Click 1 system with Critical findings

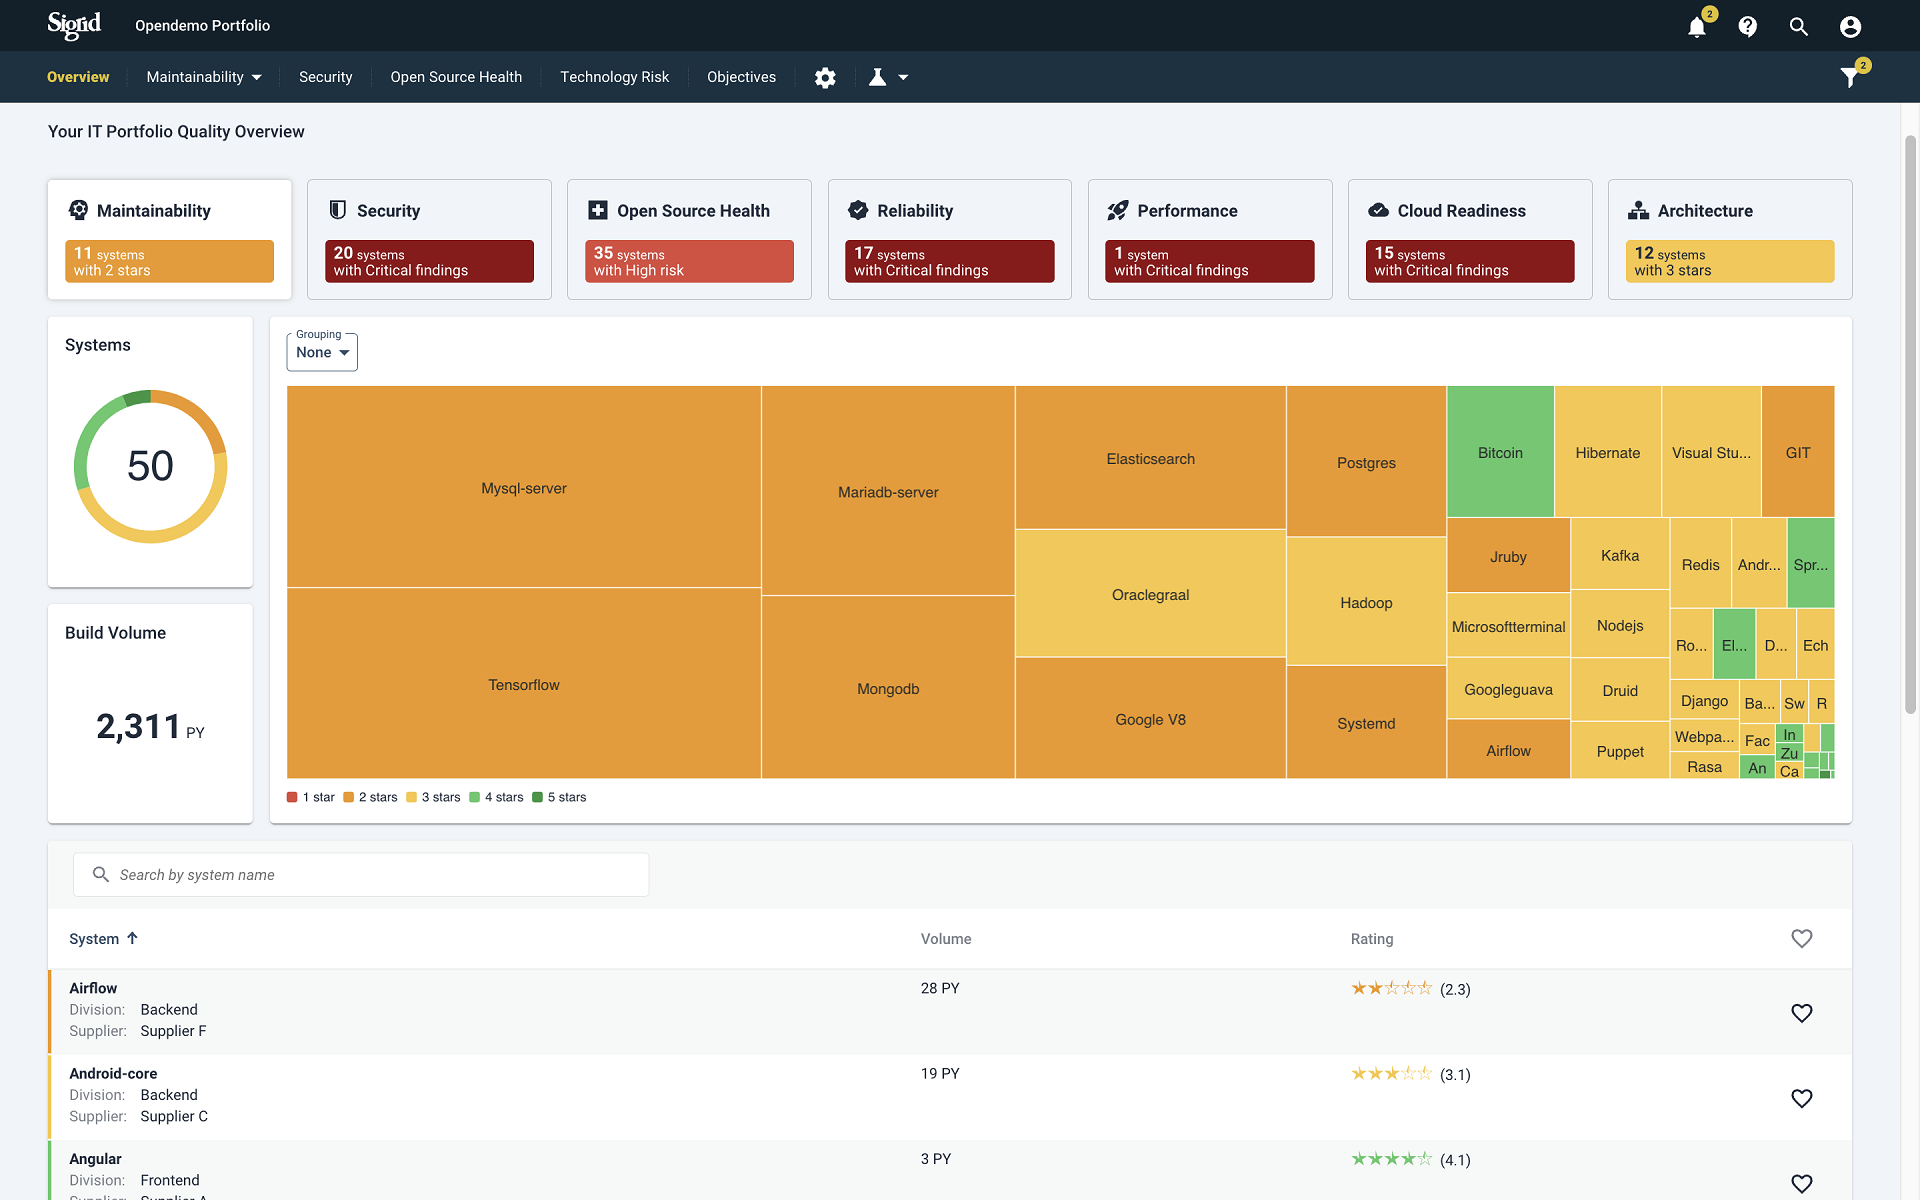click(1209, 261)
